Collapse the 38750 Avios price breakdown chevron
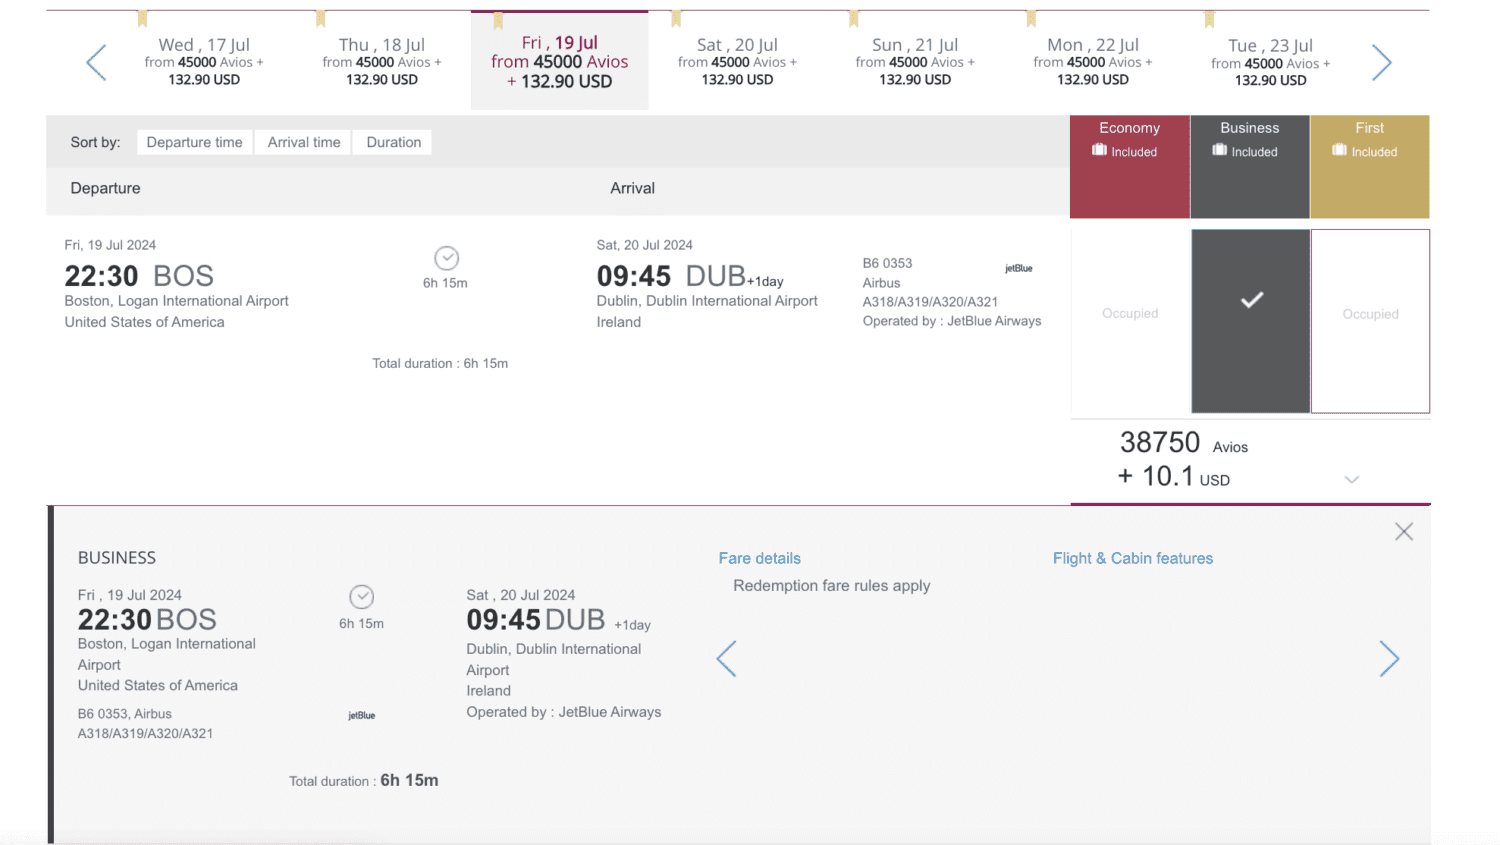This screenshot has height=845, width=1500. [1352, 479]
